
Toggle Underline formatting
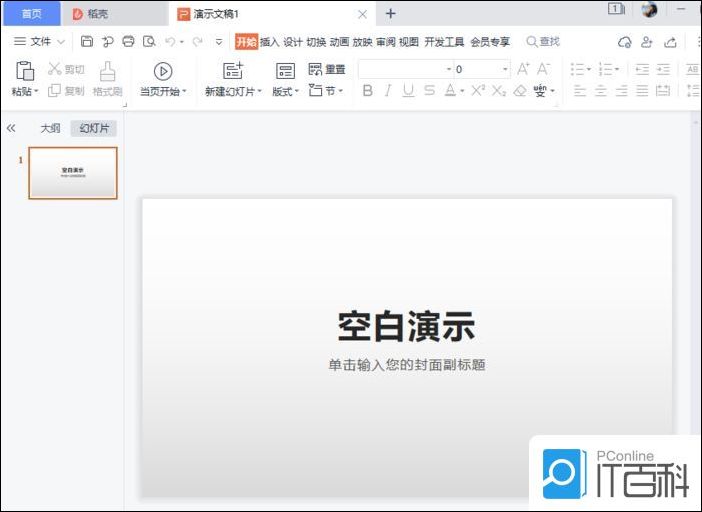(x=408, y=91)
